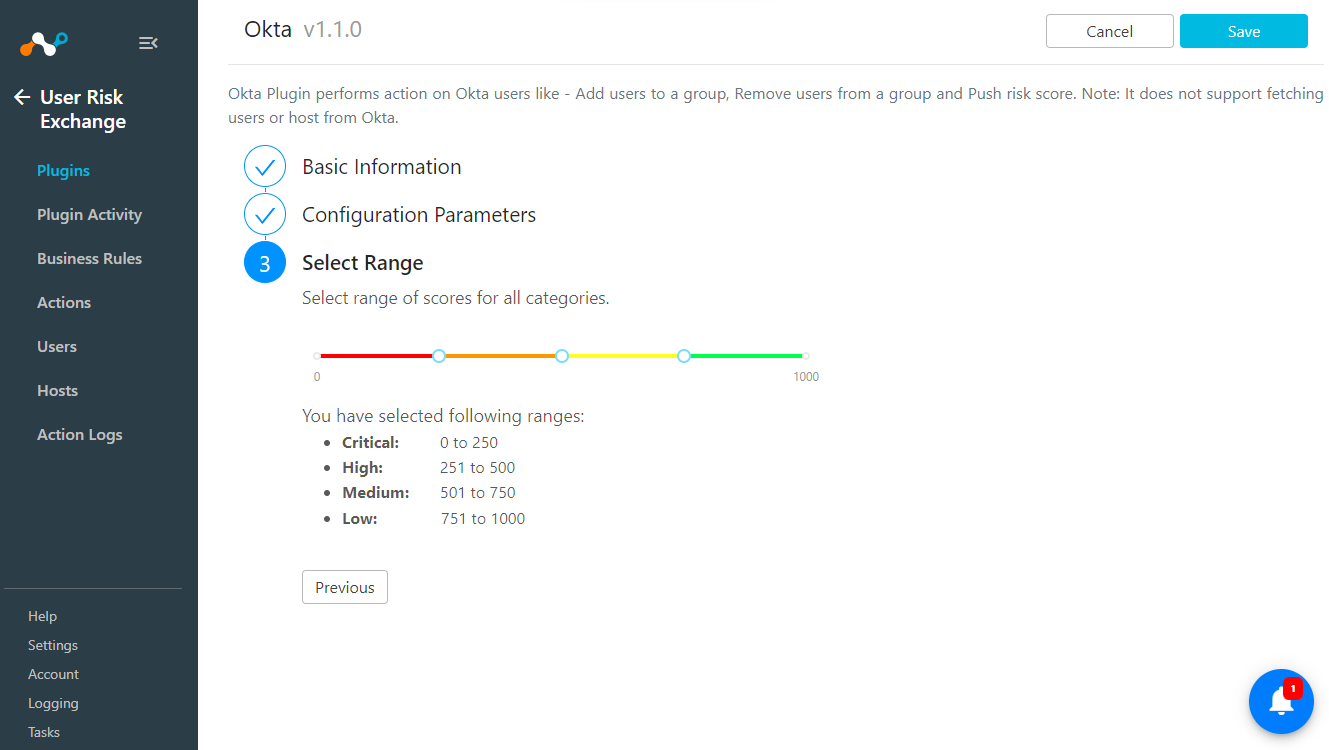The height and width of the screenshot is (750, 1329).
Task: Open Hosts in the sidebar
Action: (57, 391)
